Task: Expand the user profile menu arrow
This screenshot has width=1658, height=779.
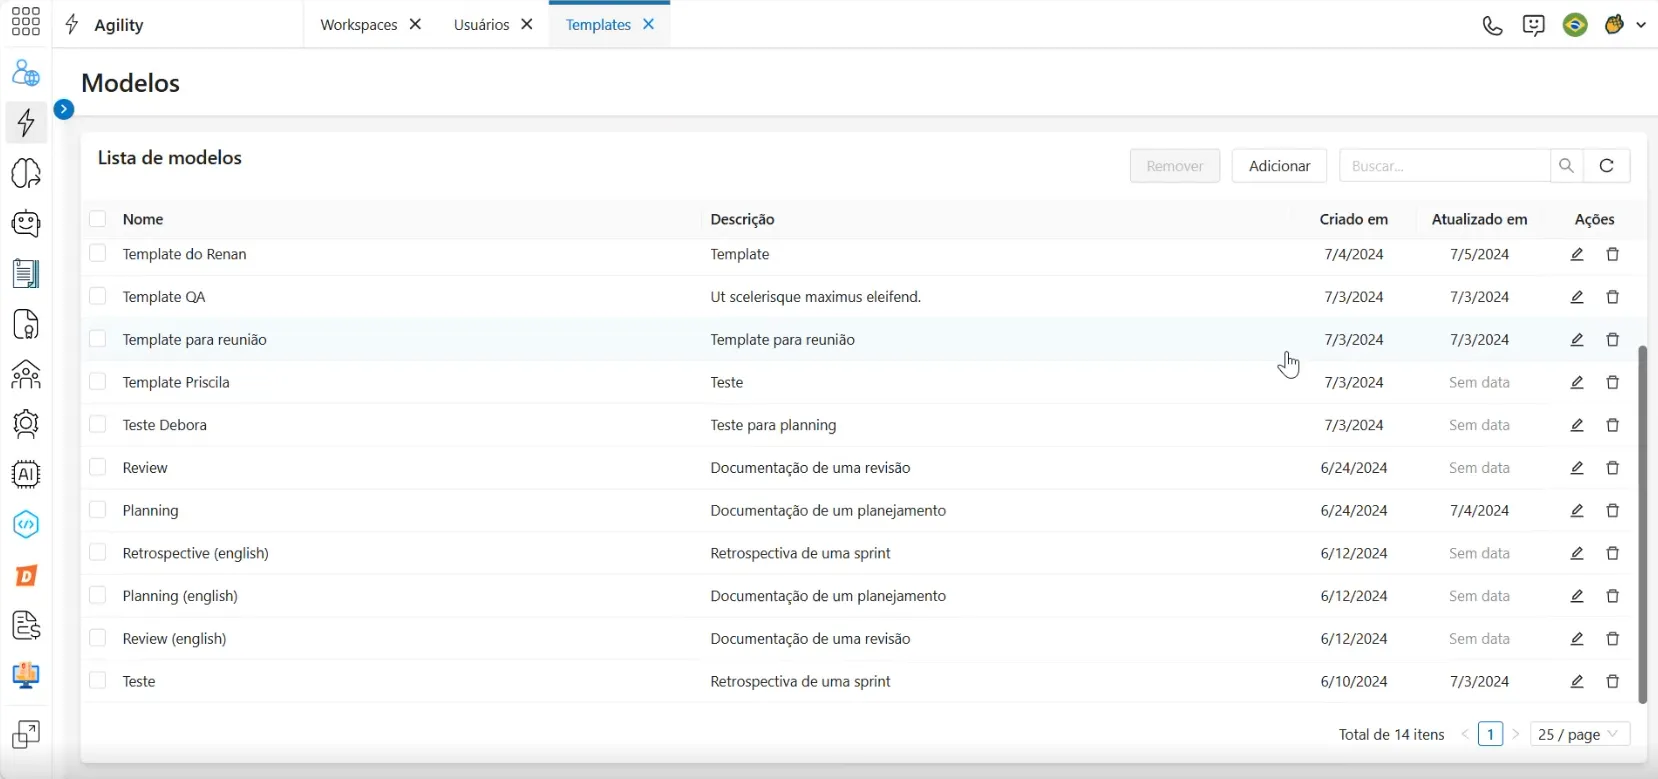Action: pyautogui.click(x=1641, y=25)
